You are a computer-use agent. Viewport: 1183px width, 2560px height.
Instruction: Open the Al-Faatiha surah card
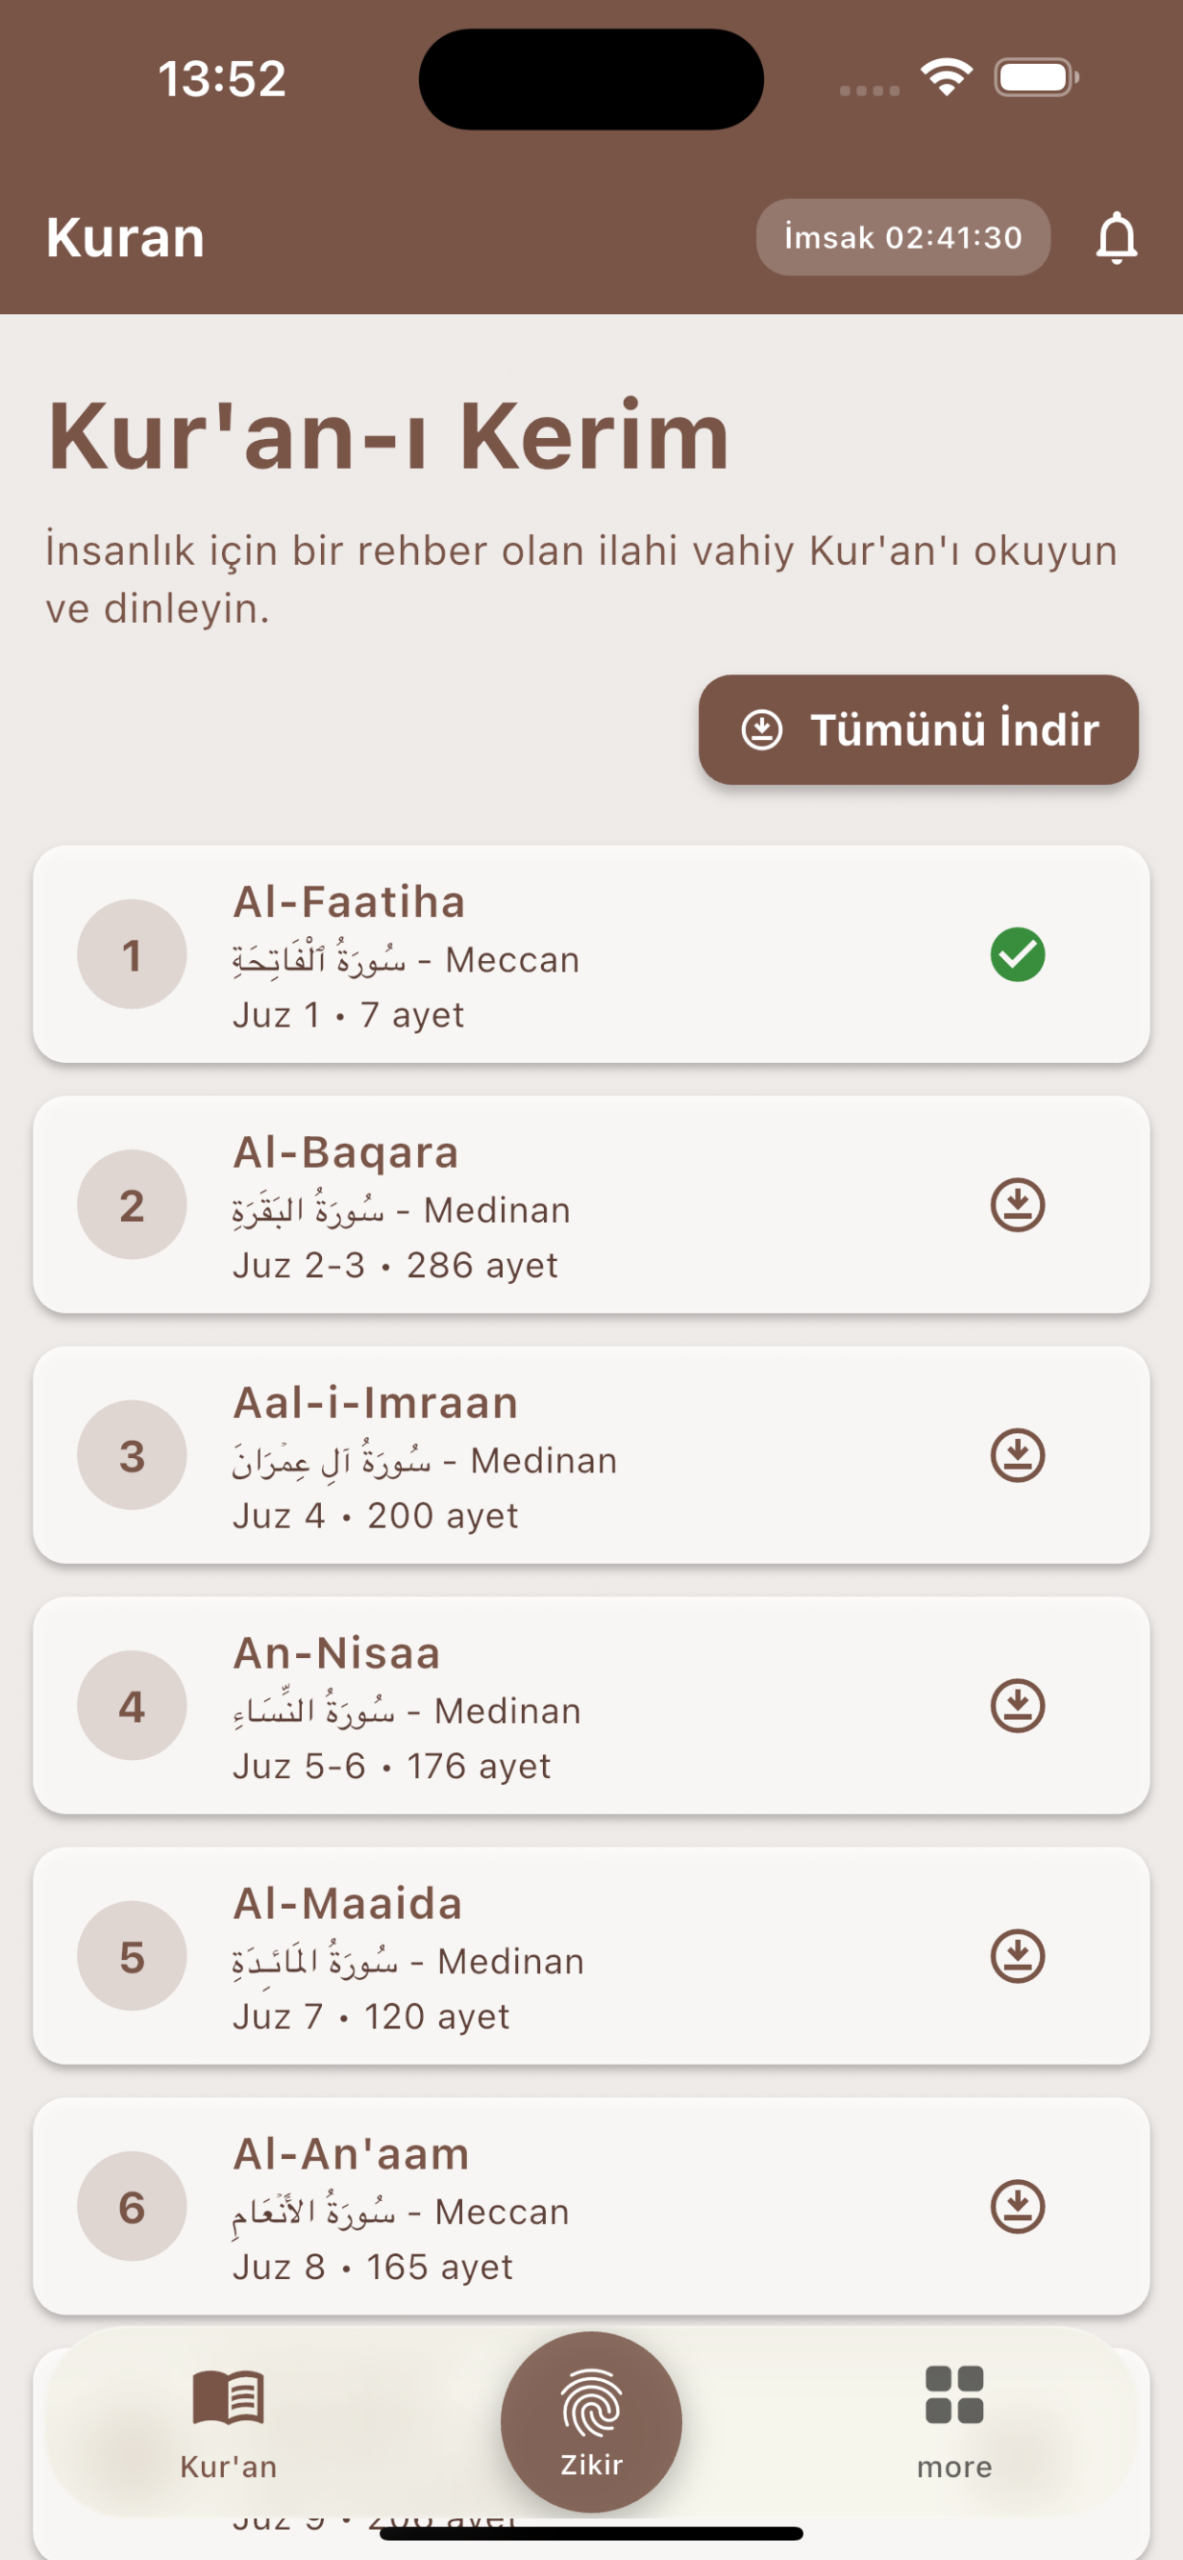(x=590, y=955)
